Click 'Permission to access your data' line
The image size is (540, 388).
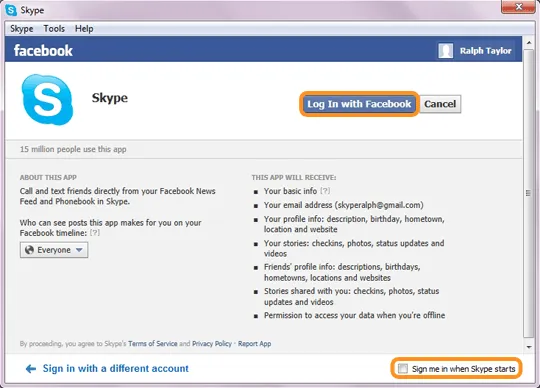(x=354, y=315)
